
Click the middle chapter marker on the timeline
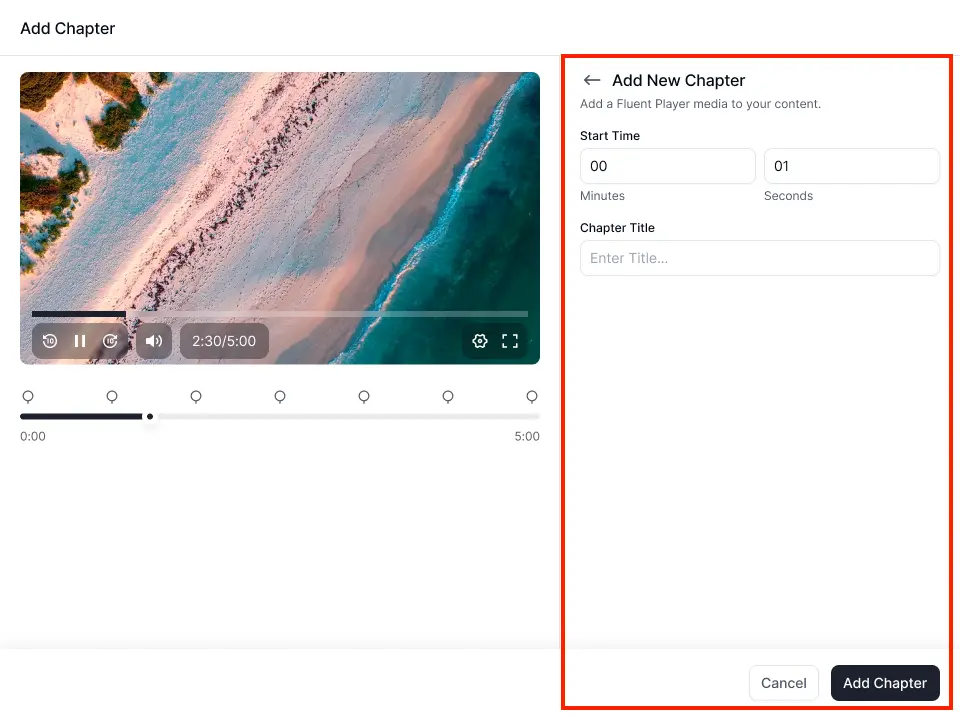tap(280, 396)
